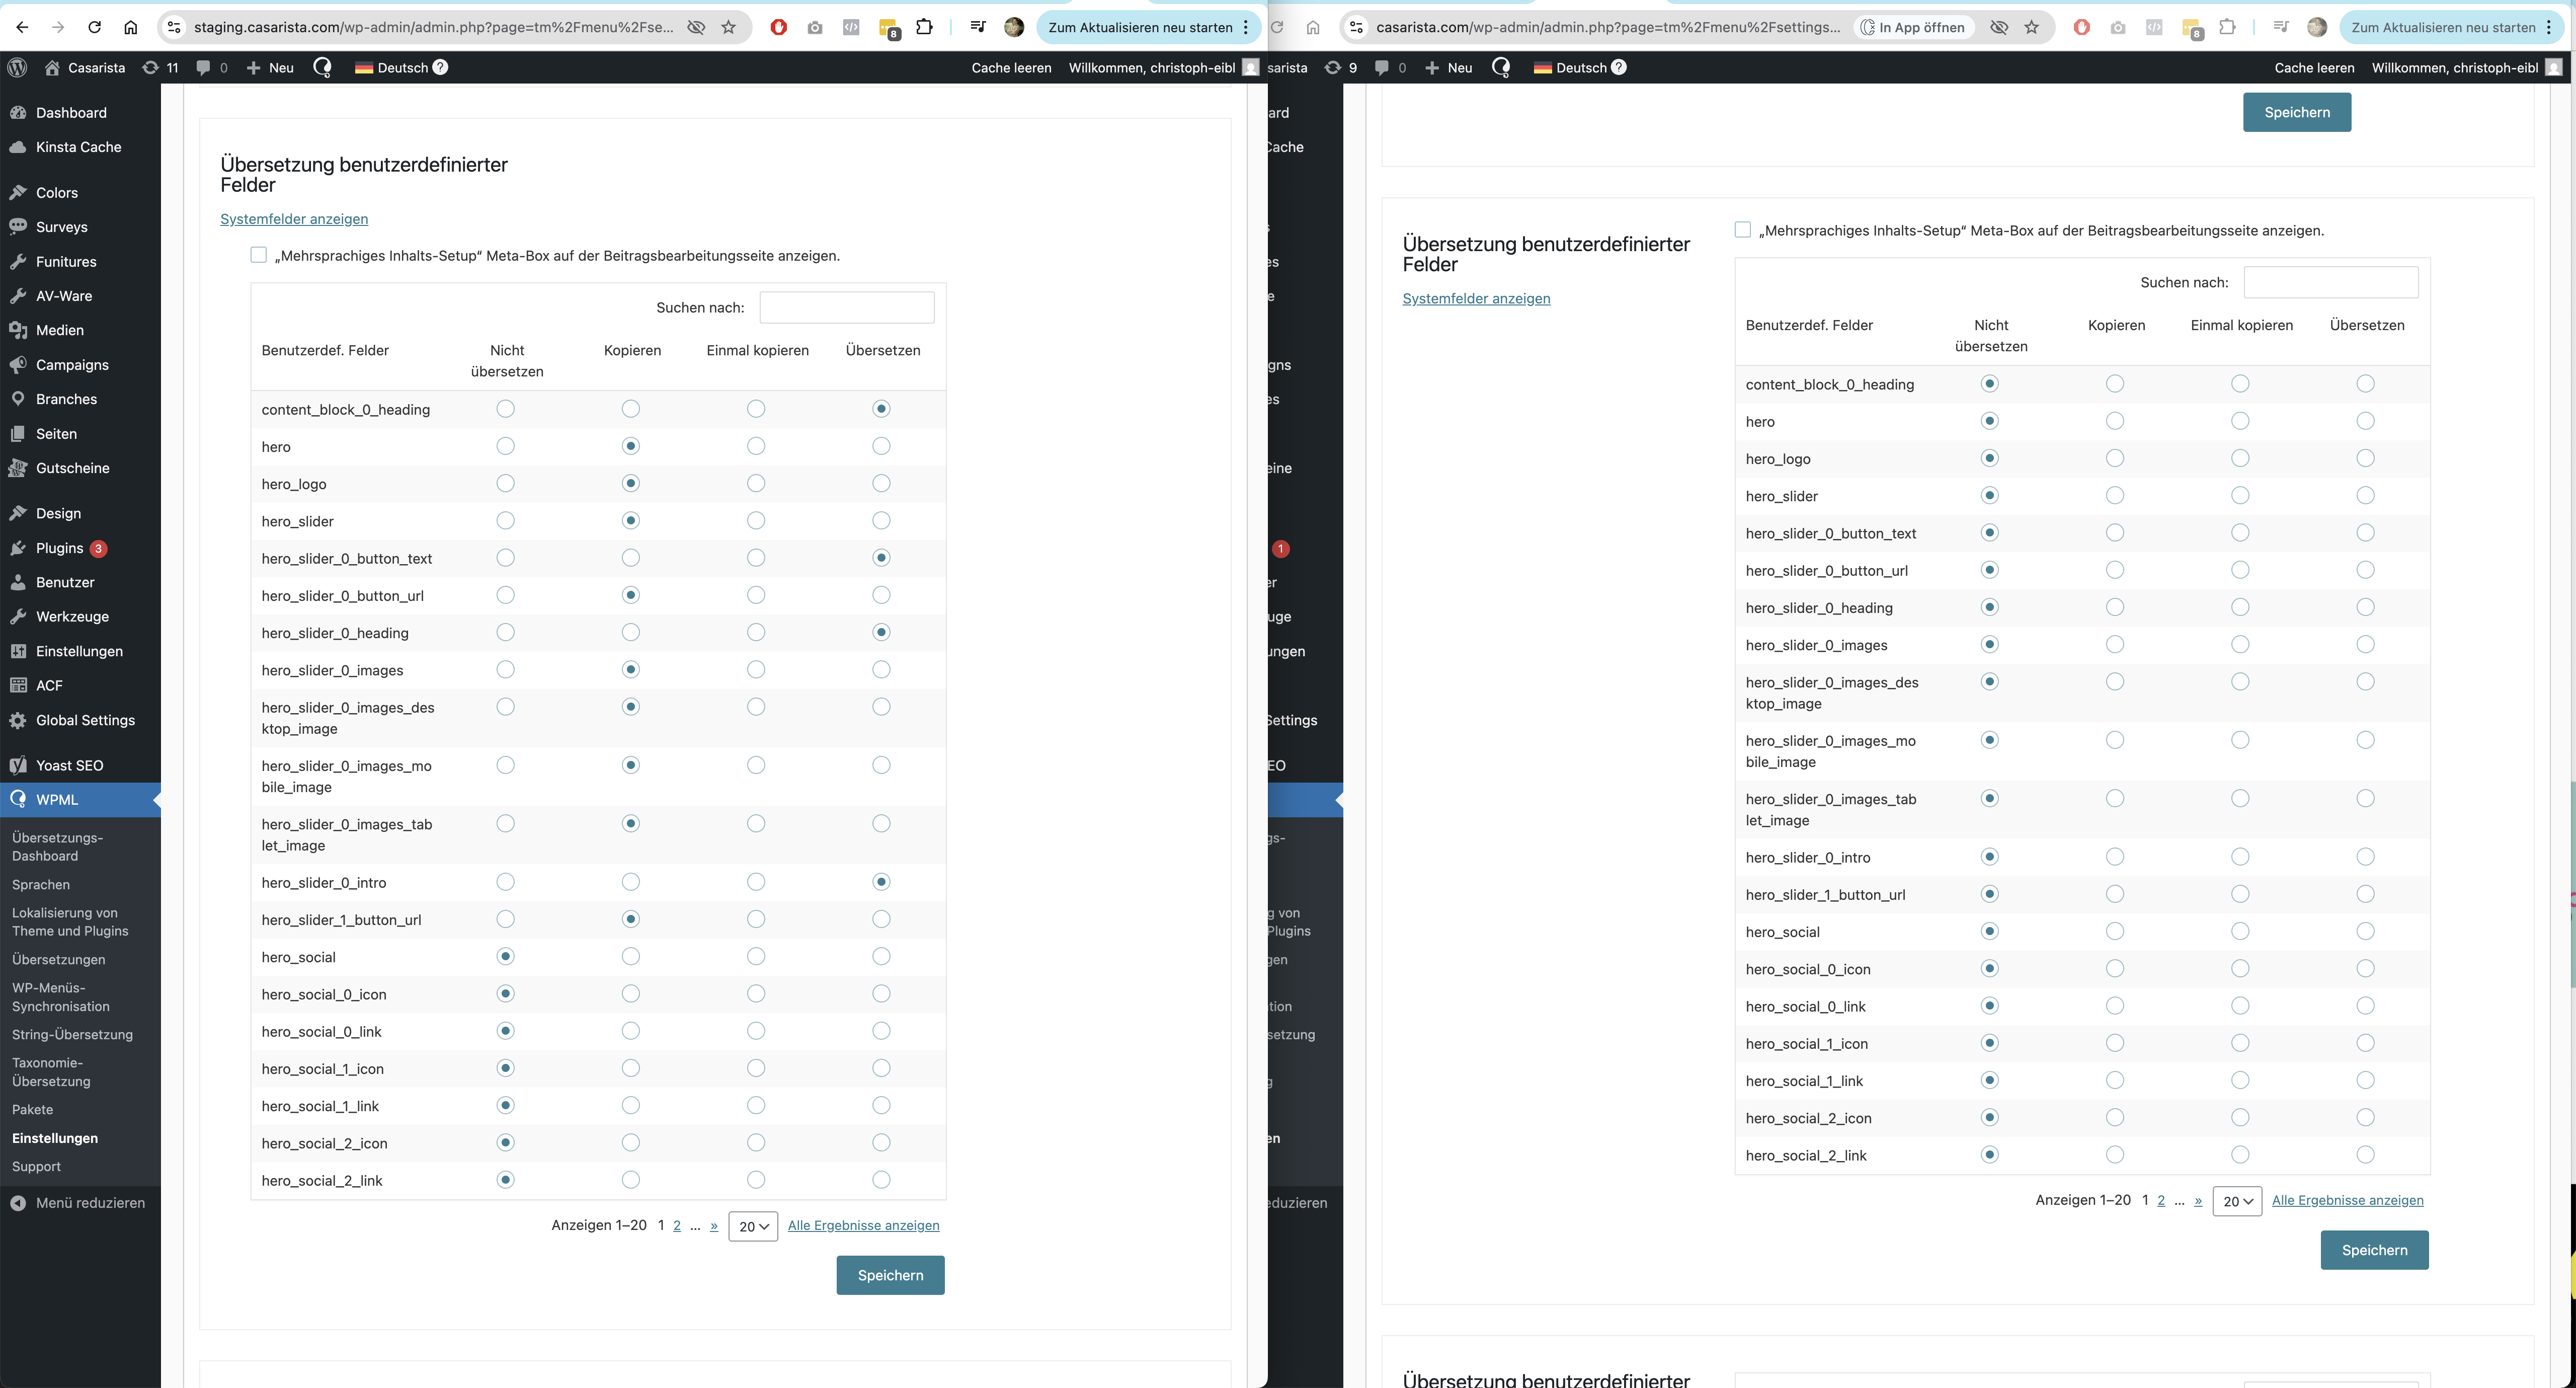Open the 20 per page dropdown on staging
The image size is (2576, 1388).
tap(753, 1226)
